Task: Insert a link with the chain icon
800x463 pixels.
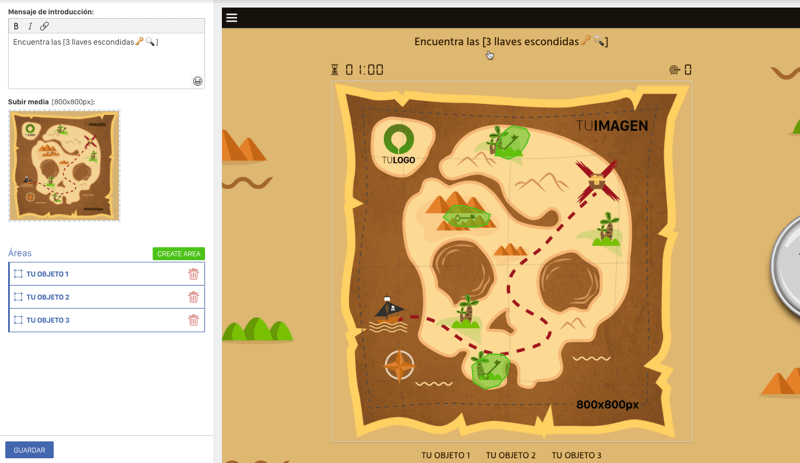Action: pos(44,26)
